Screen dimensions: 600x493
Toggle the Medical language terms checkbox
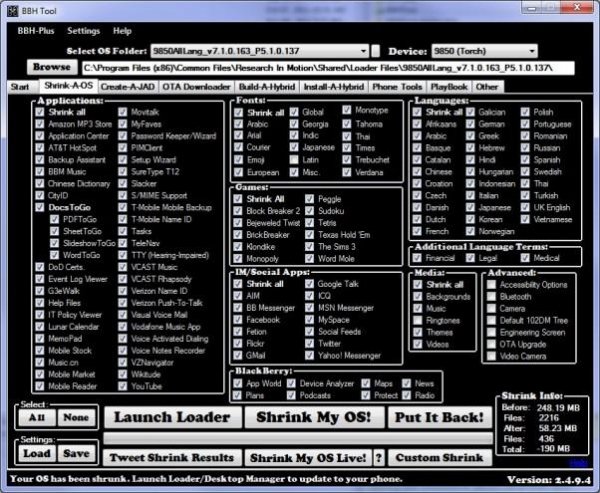click(525, 258)
